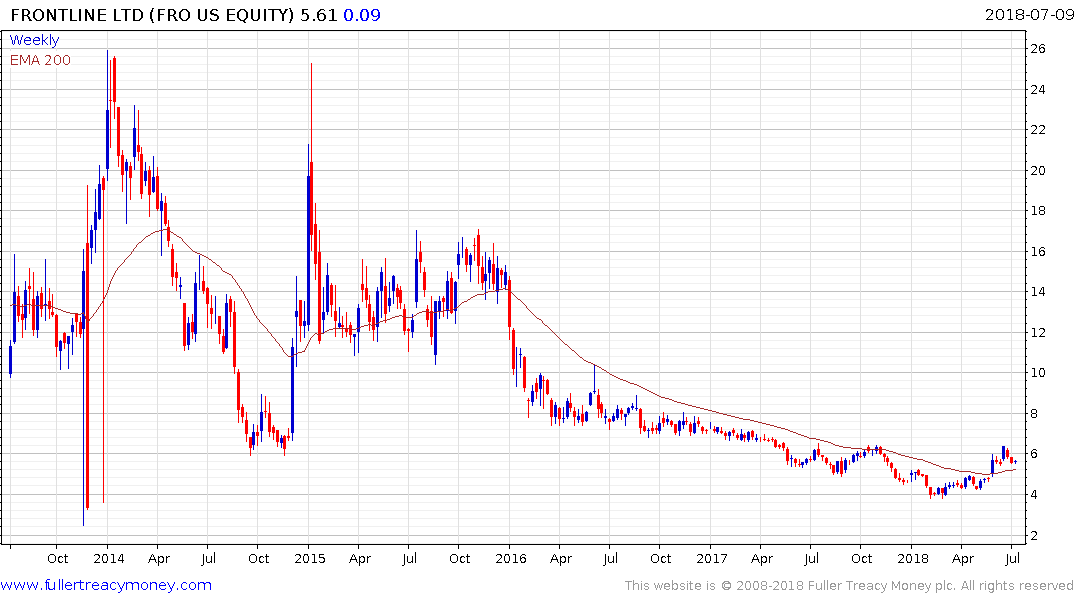Click the copyright notice text

coord(849,586)
